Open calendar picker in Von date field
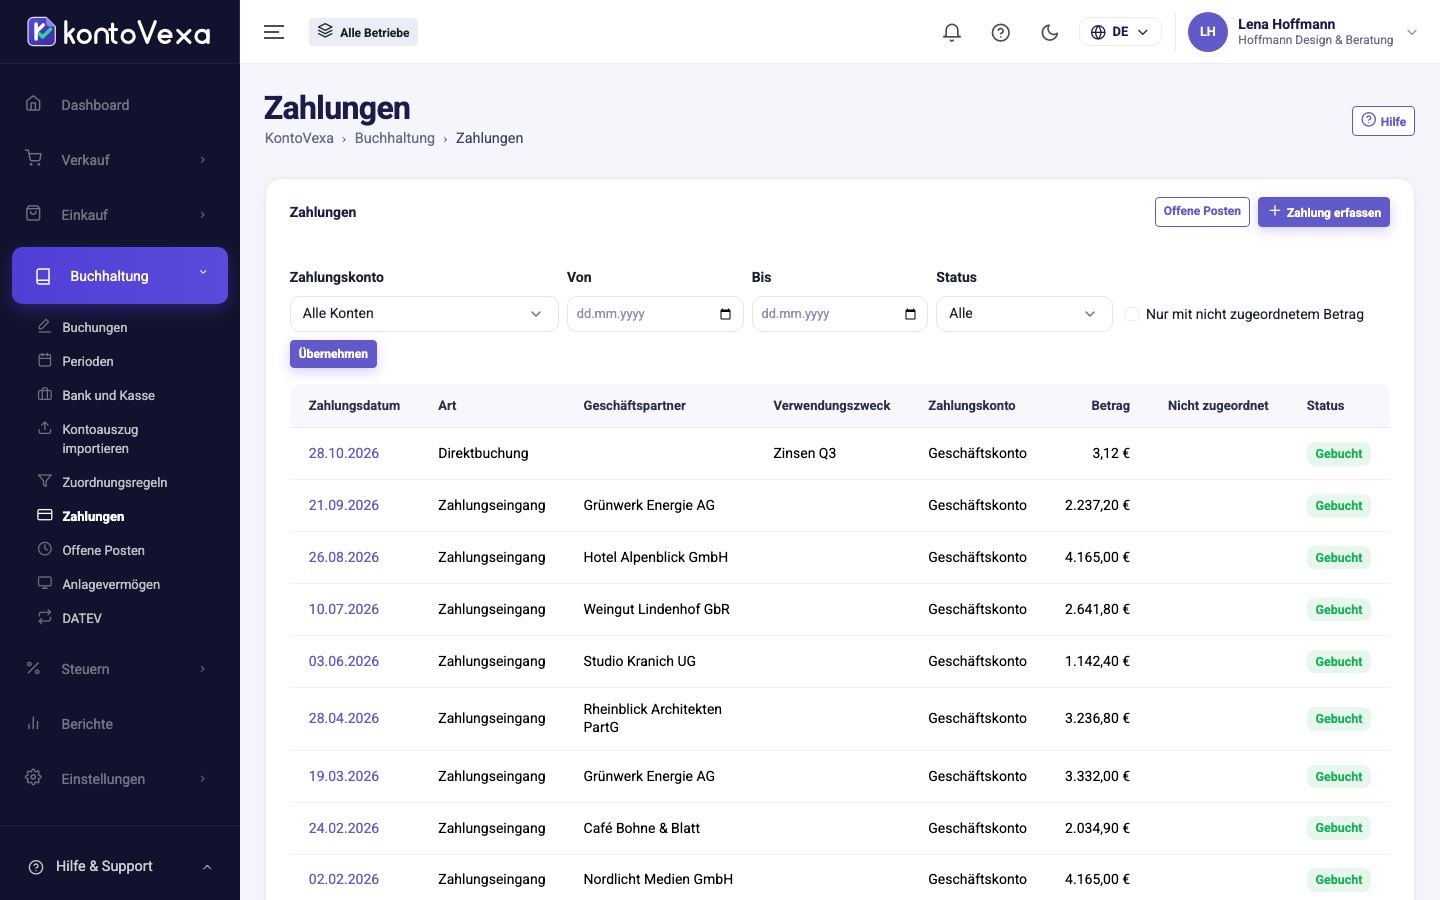 (x=725, y=314)
